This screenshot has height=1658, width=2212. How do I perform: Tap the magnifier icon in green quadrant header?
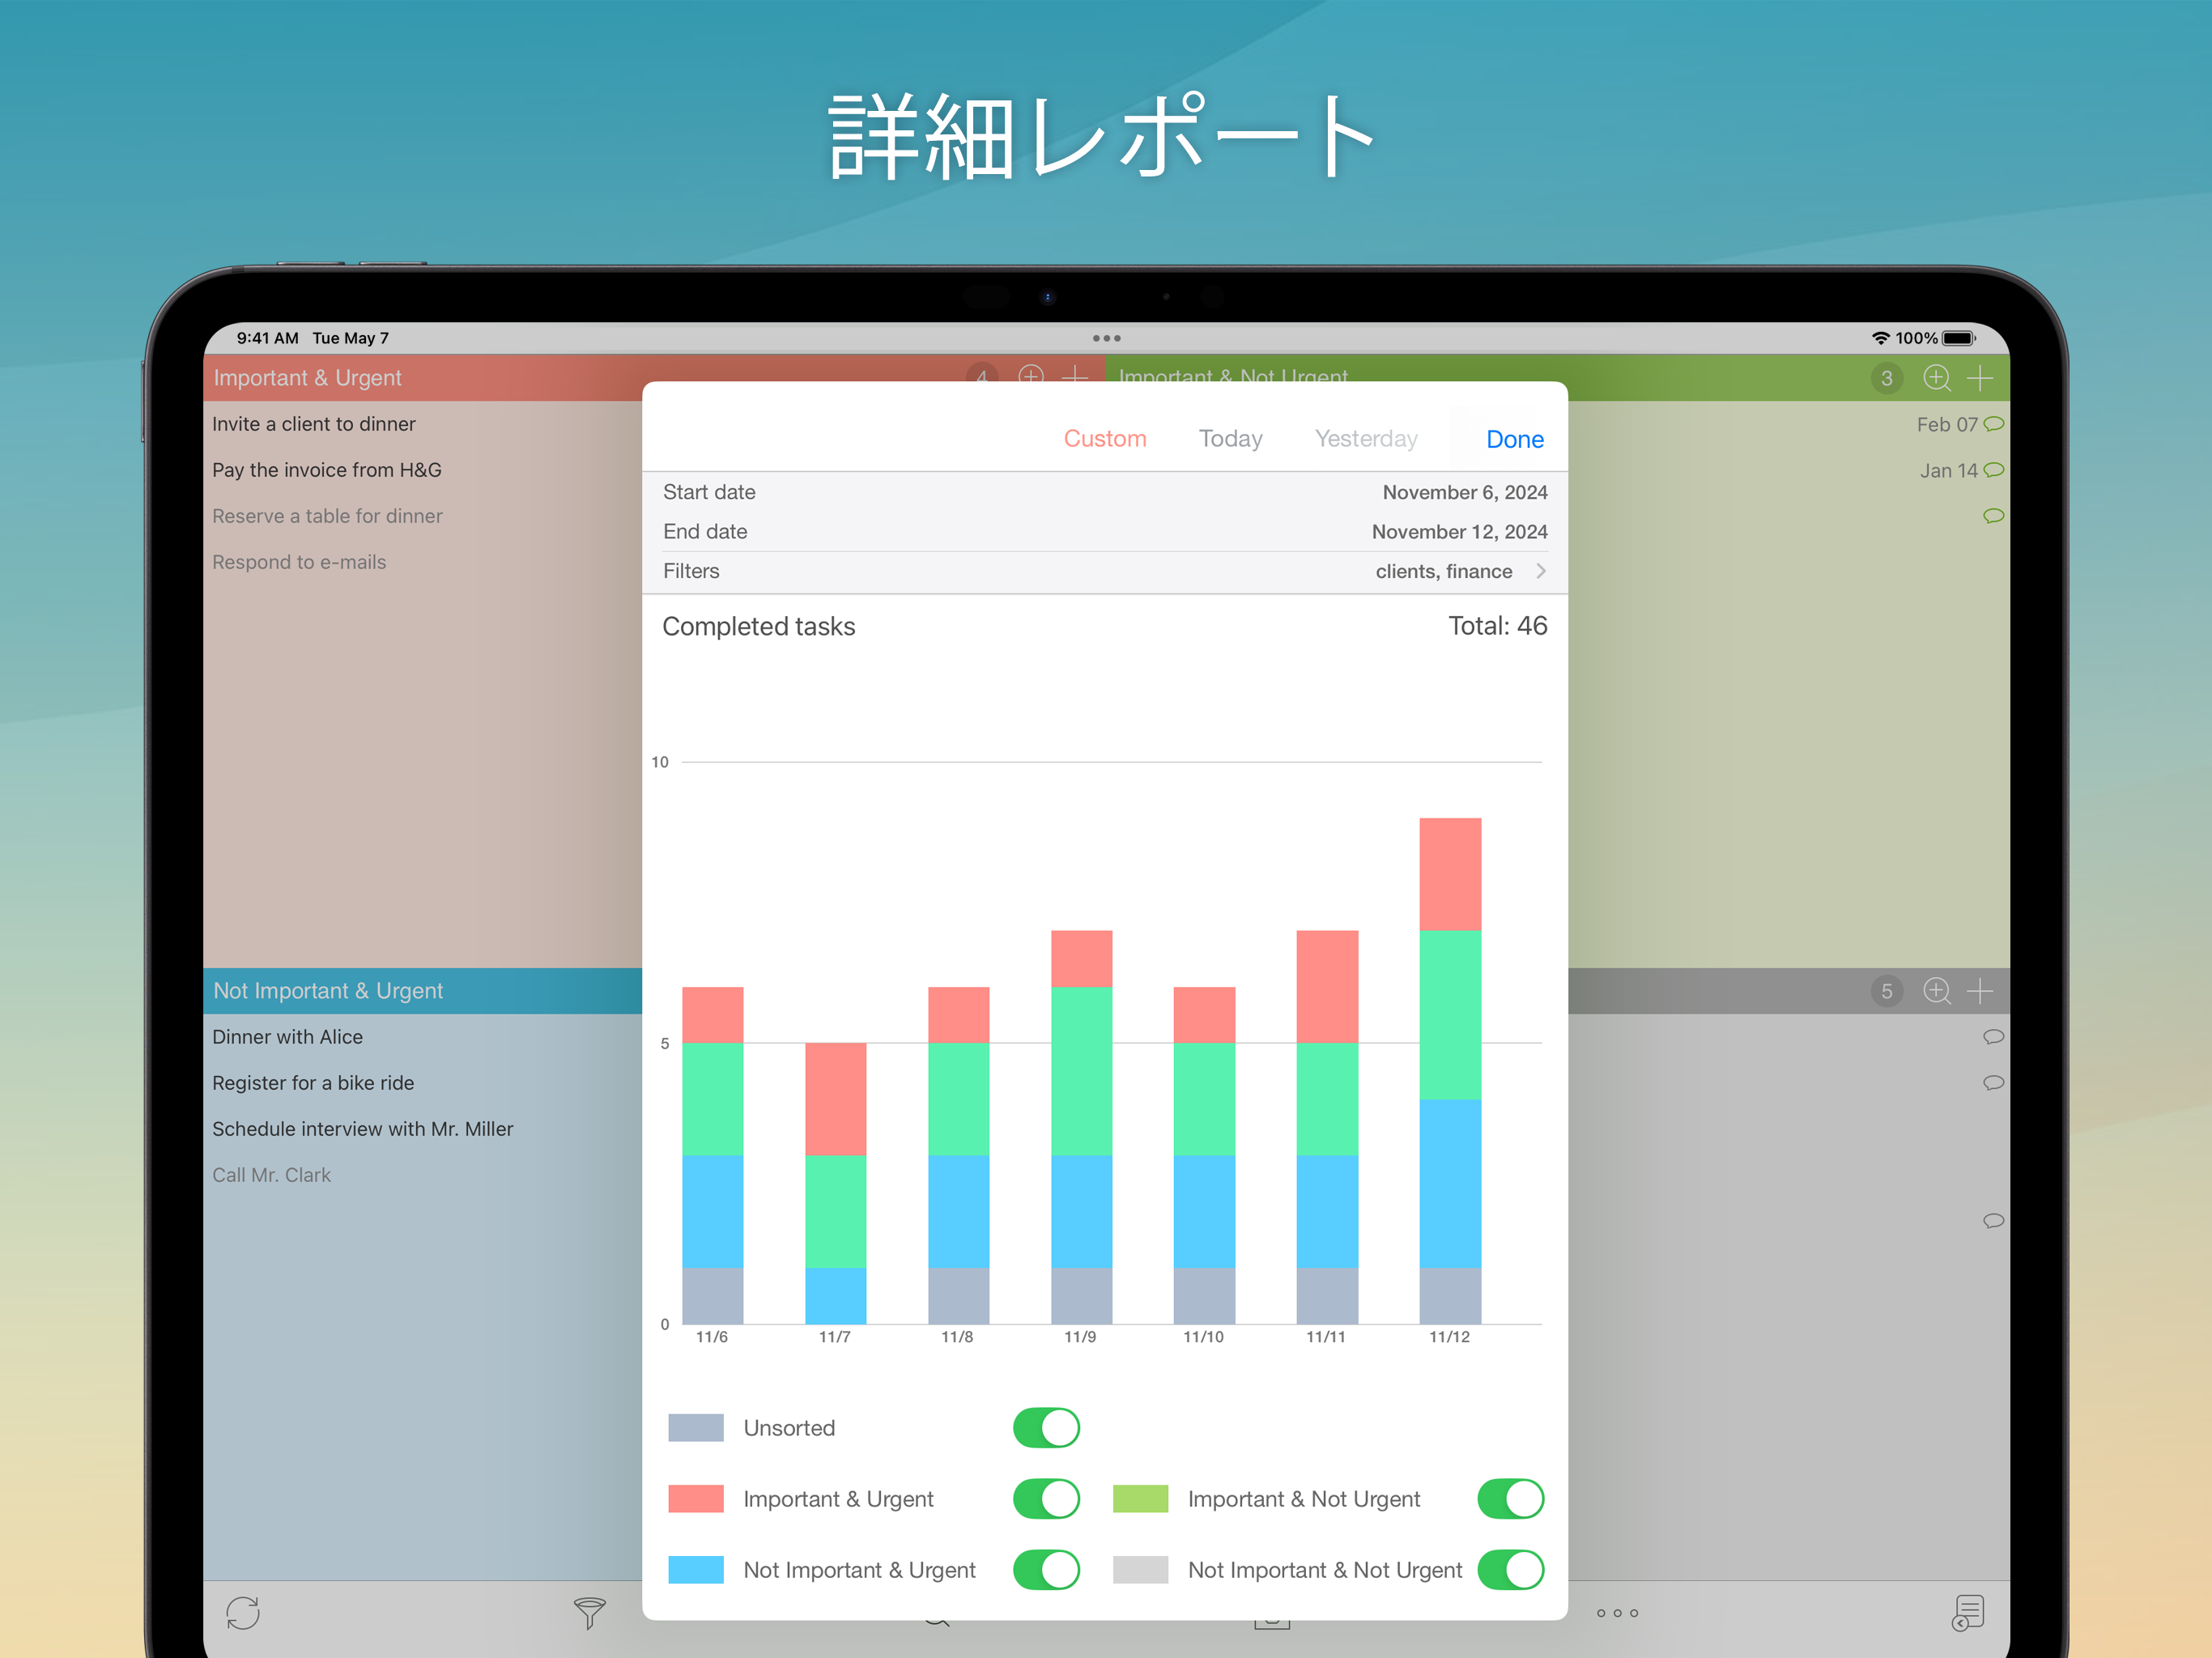click(1936, 378)
